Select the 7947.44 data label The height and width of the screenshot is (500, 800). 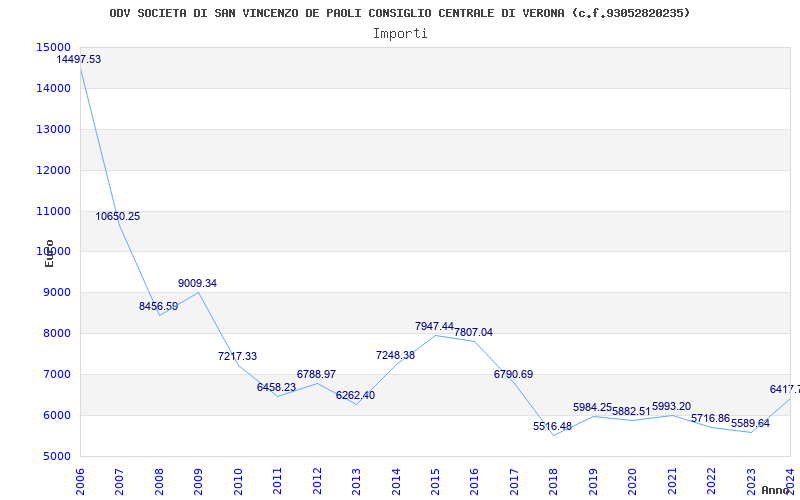(x=434, y=326)
